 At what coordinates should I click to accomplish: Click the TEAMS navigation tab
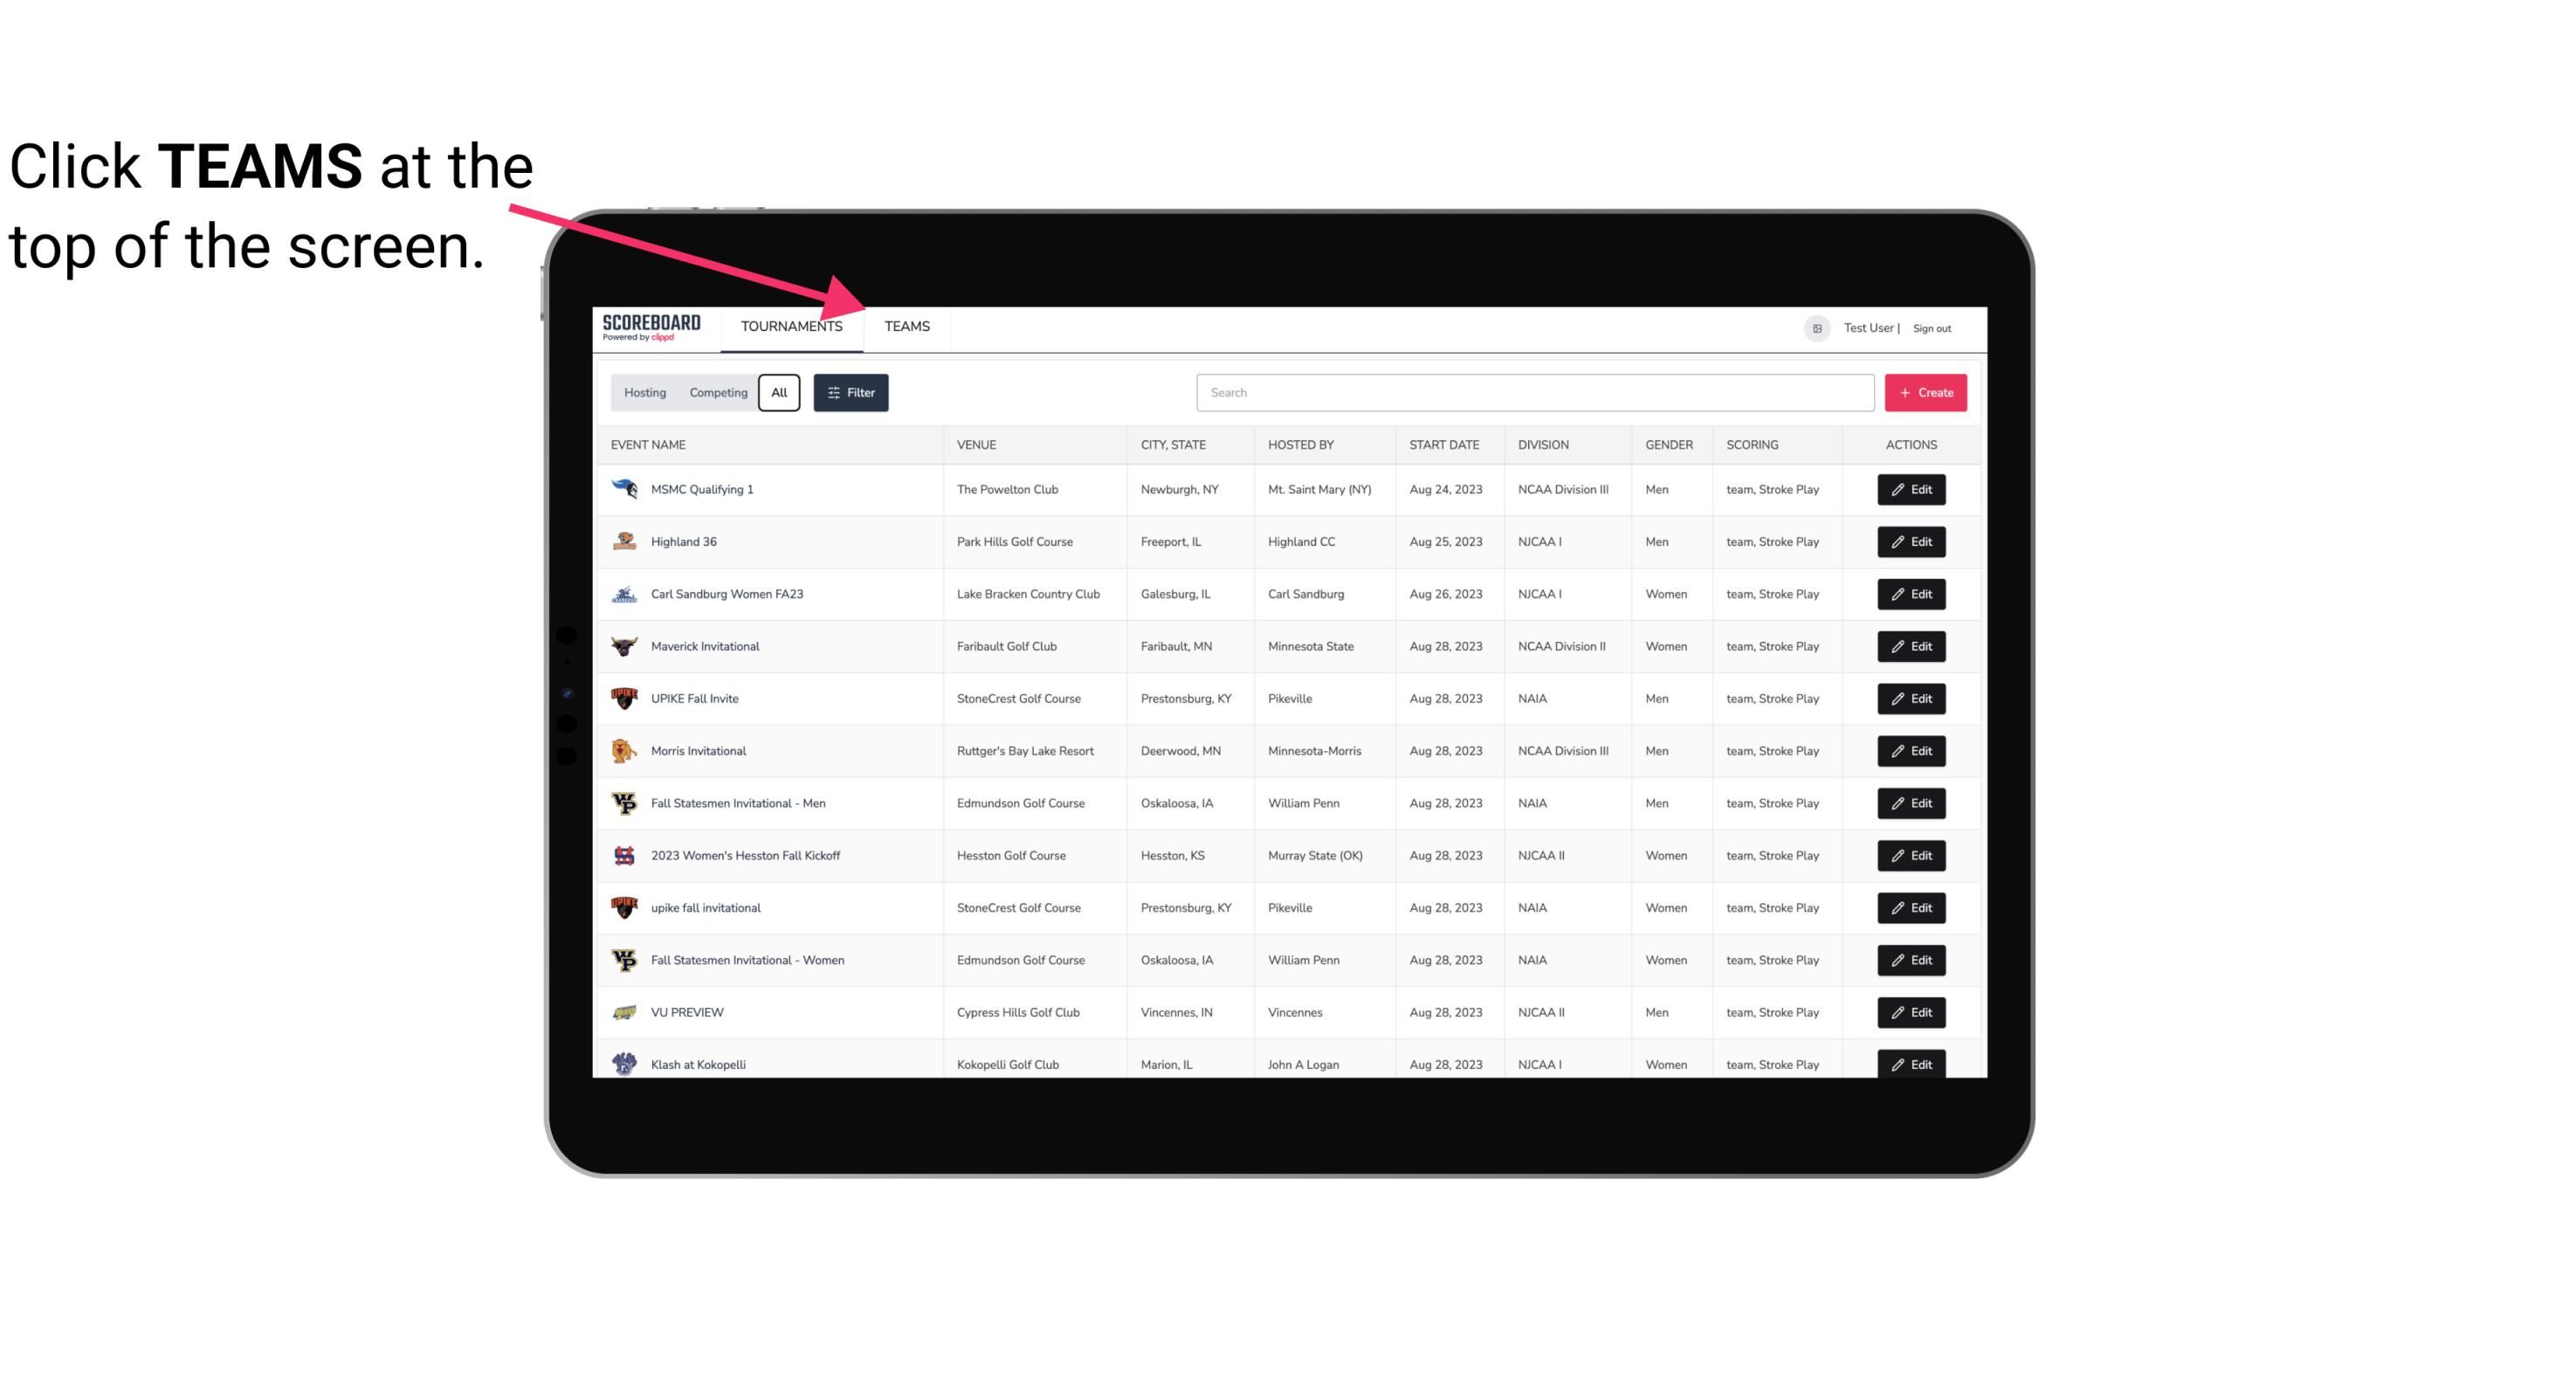coord(906,326)
